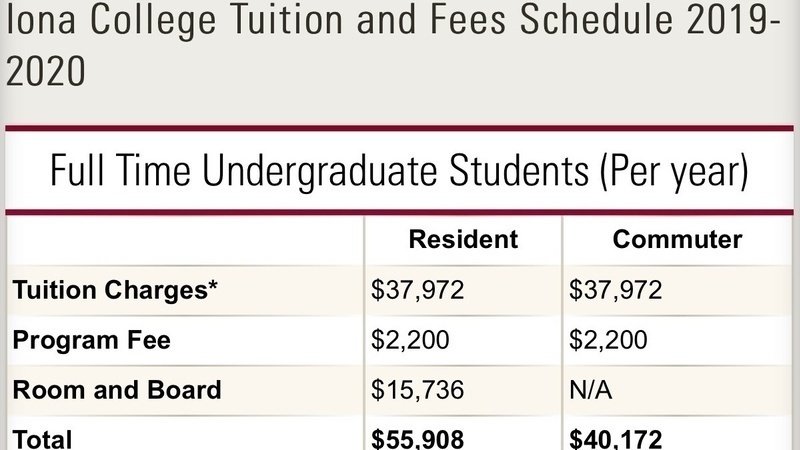This screenshot has height=450, width=800.
Task: Select the Commuter total $40,172
Action: (x=616, y=437)
